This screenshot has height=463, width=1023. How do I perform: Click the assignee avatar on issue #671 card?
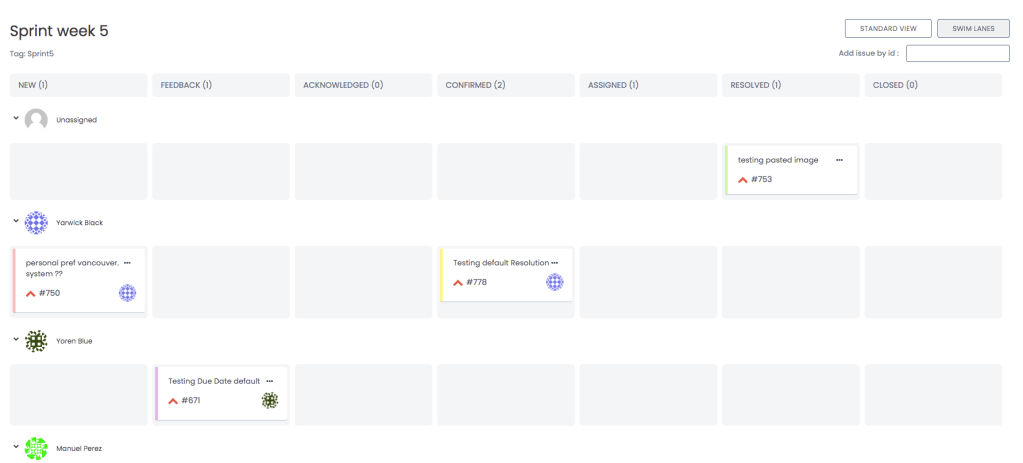click(269, 400)
